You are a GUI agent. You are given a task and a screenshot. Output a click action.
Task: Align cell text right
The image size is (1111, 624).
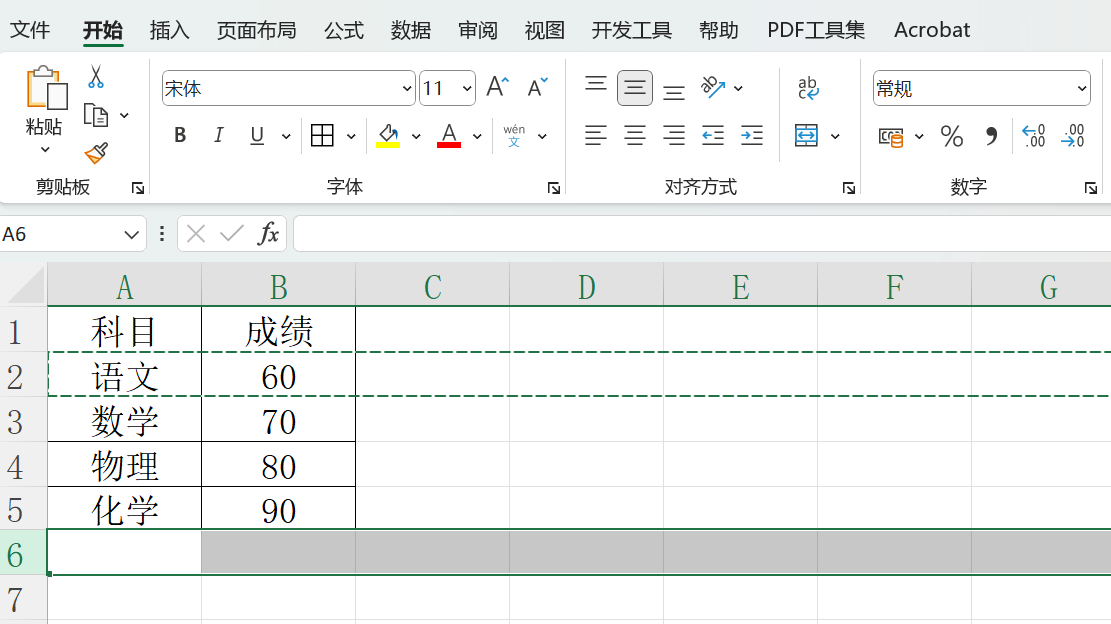coord(674,135)
